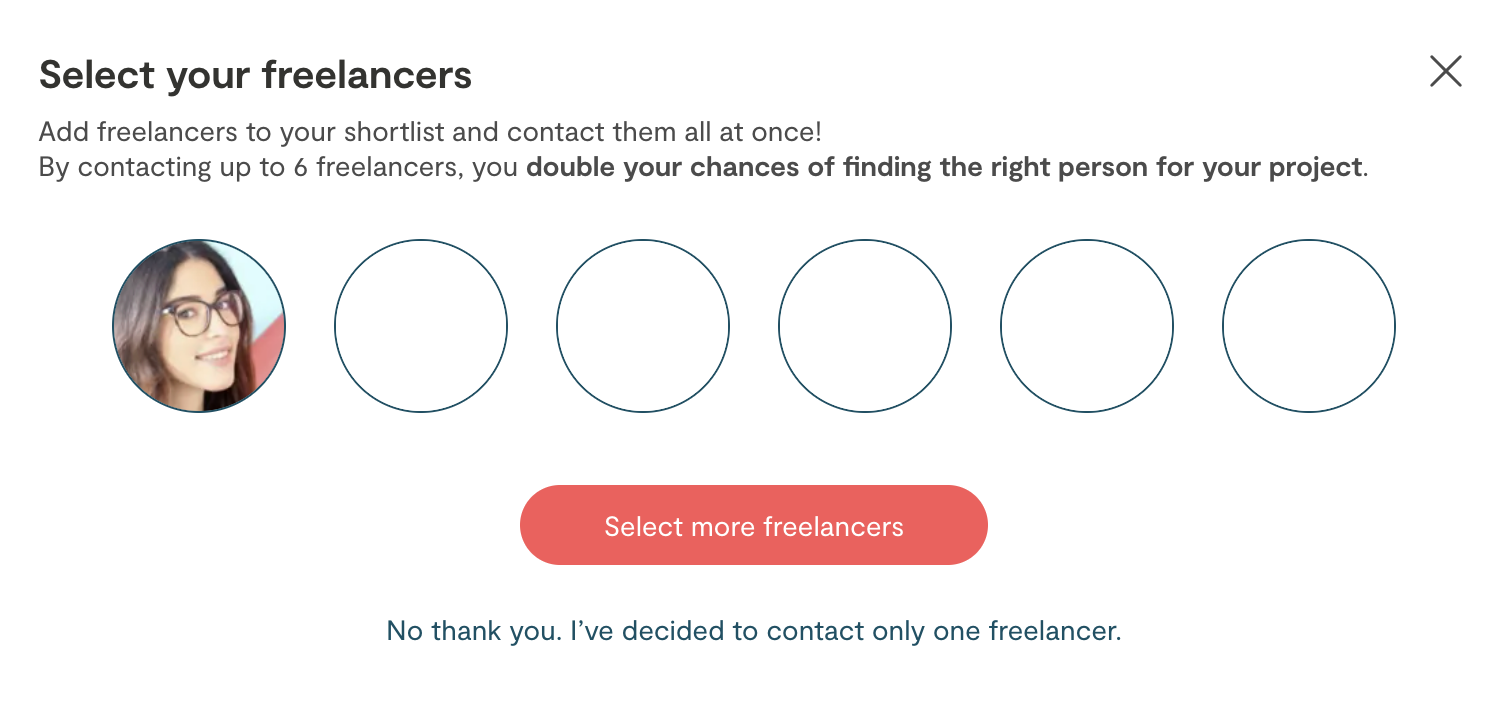Image resolution: width=1508 pixels, height=706 pixels.
Task: Click the last empty freelancer slot circle
Action: click(1309, 326)
